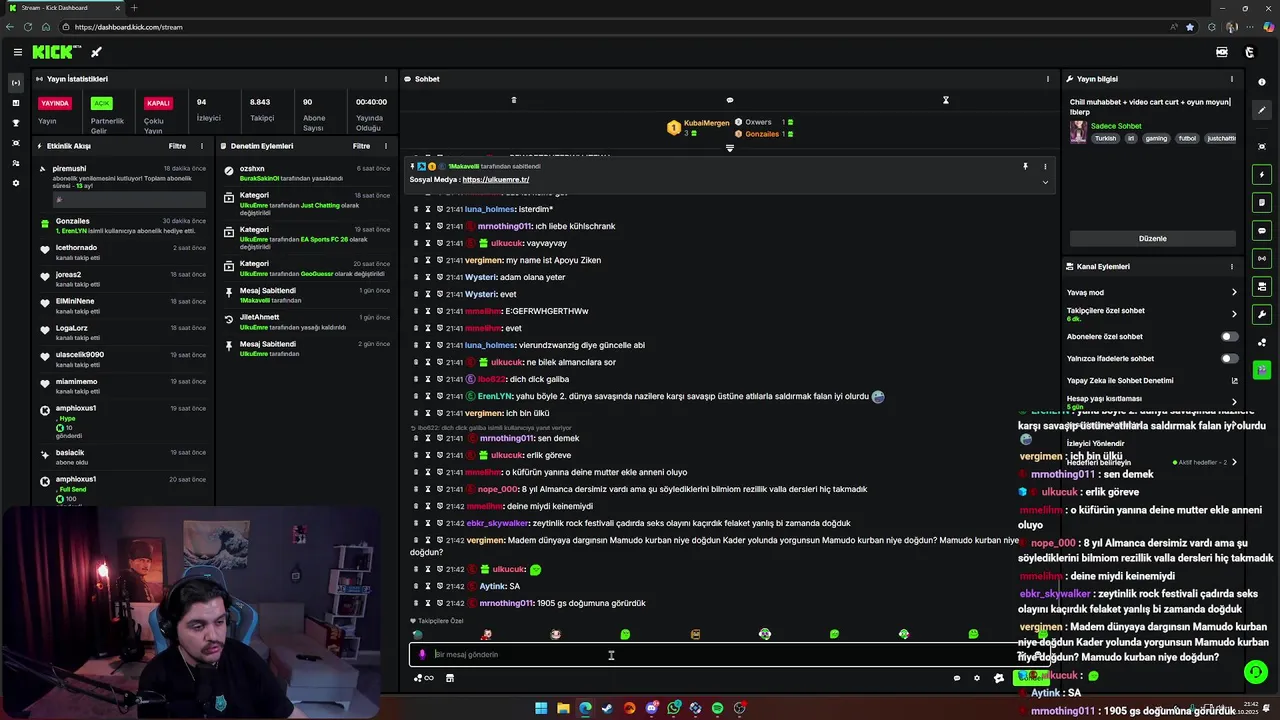
Task: Open Etkinlik Akışı panel three-dot menu
Action: [x=202, y=146]
